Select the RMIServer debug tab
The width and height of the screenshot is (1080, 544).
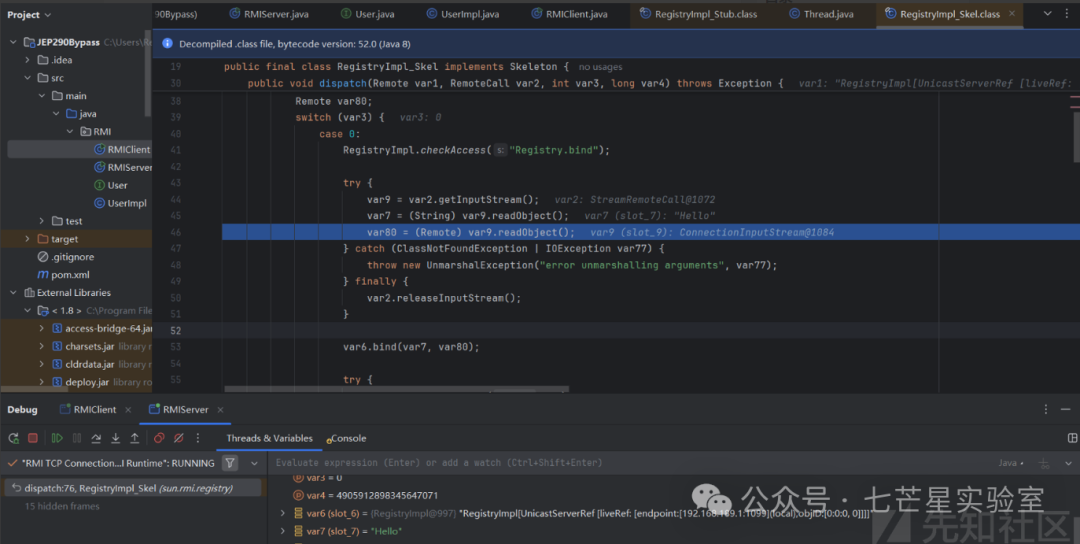[x=178, y=409]
